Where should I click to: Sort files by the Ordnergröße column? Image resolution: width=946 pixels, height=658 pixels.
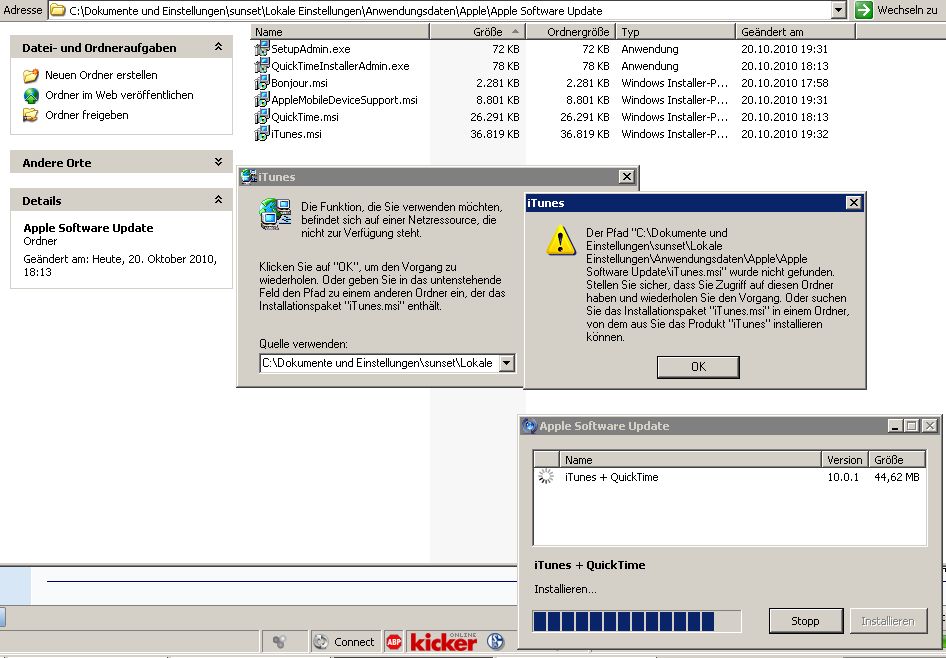point(571,32)
